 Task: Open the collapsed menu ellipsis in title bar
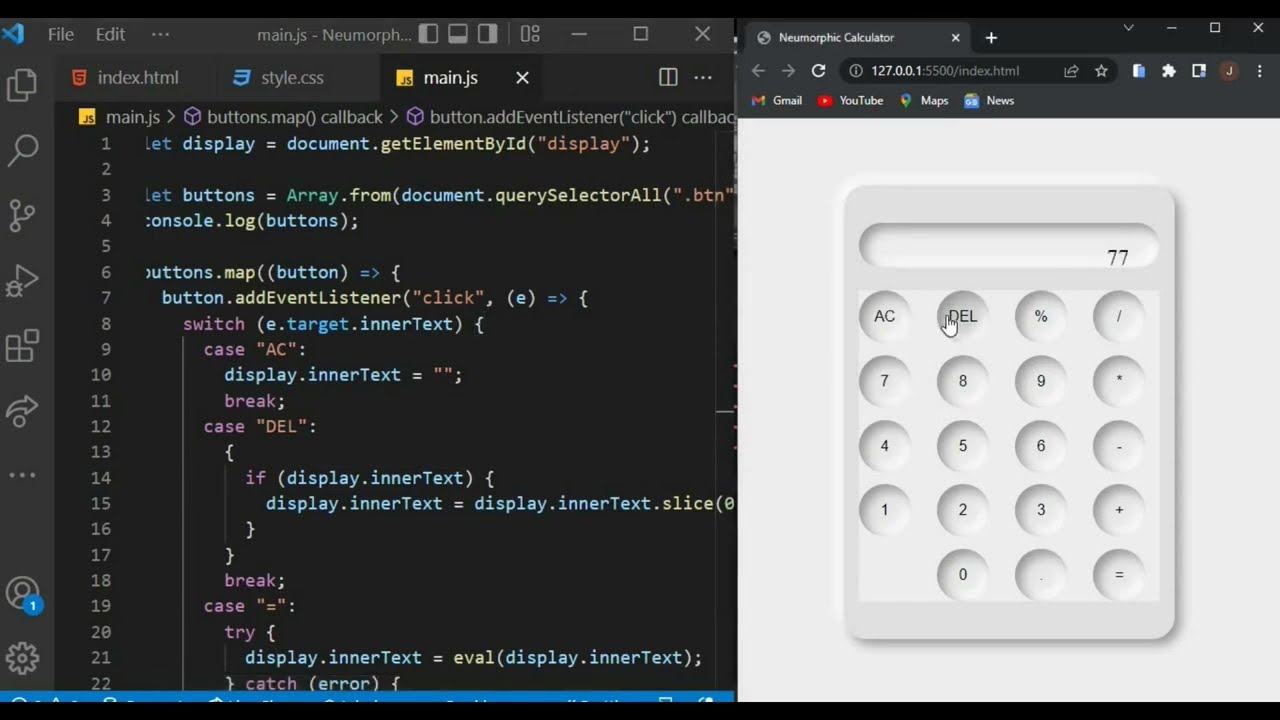(161, 34)
